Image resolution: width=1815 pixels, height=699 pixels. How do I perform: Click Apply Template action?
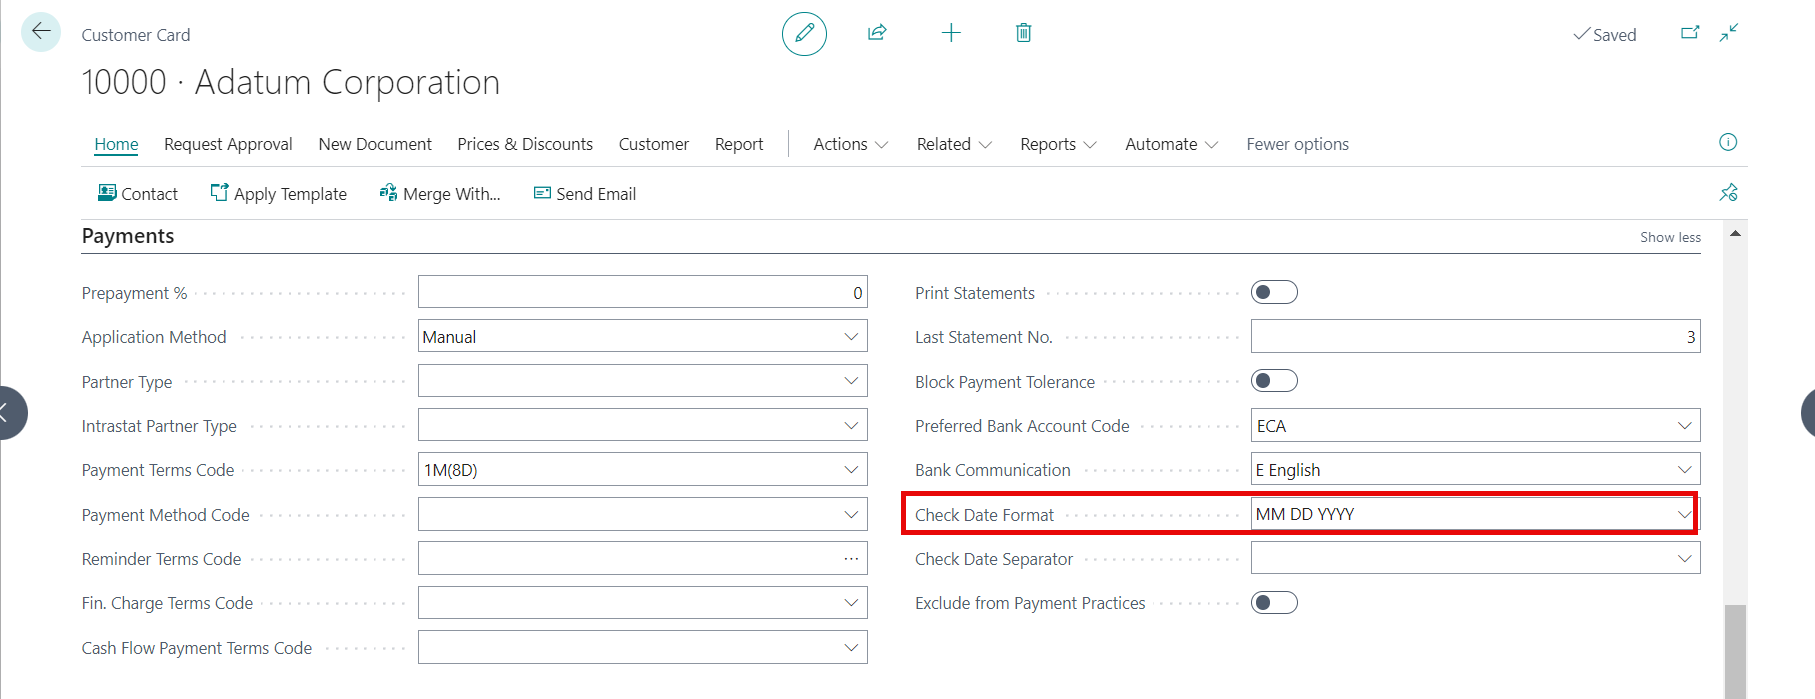[279, 193]
